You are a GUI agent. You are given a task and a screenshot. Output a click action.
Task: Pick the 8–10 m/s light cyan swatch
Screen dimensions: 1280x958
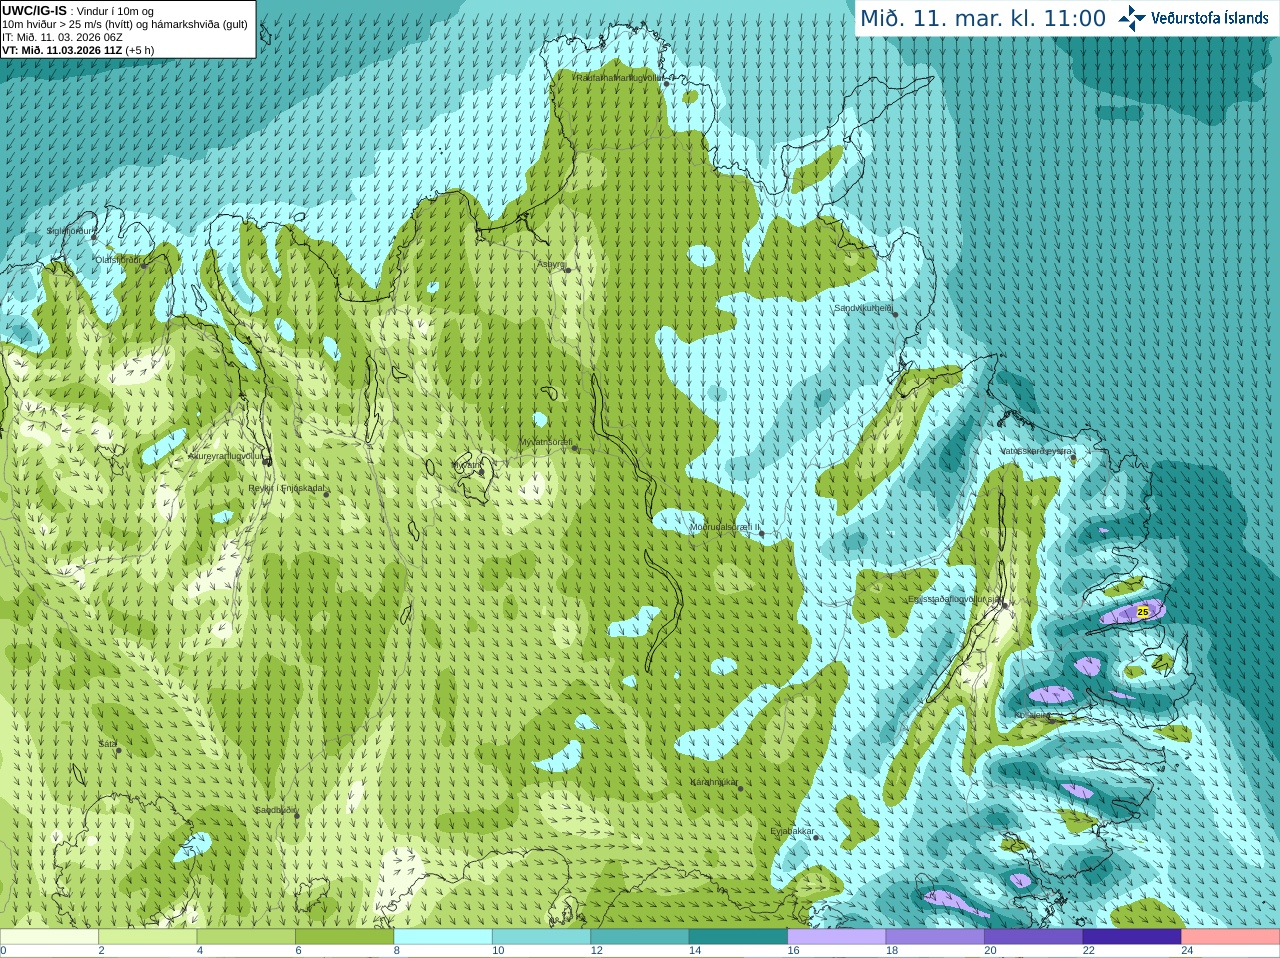point(443,937)
